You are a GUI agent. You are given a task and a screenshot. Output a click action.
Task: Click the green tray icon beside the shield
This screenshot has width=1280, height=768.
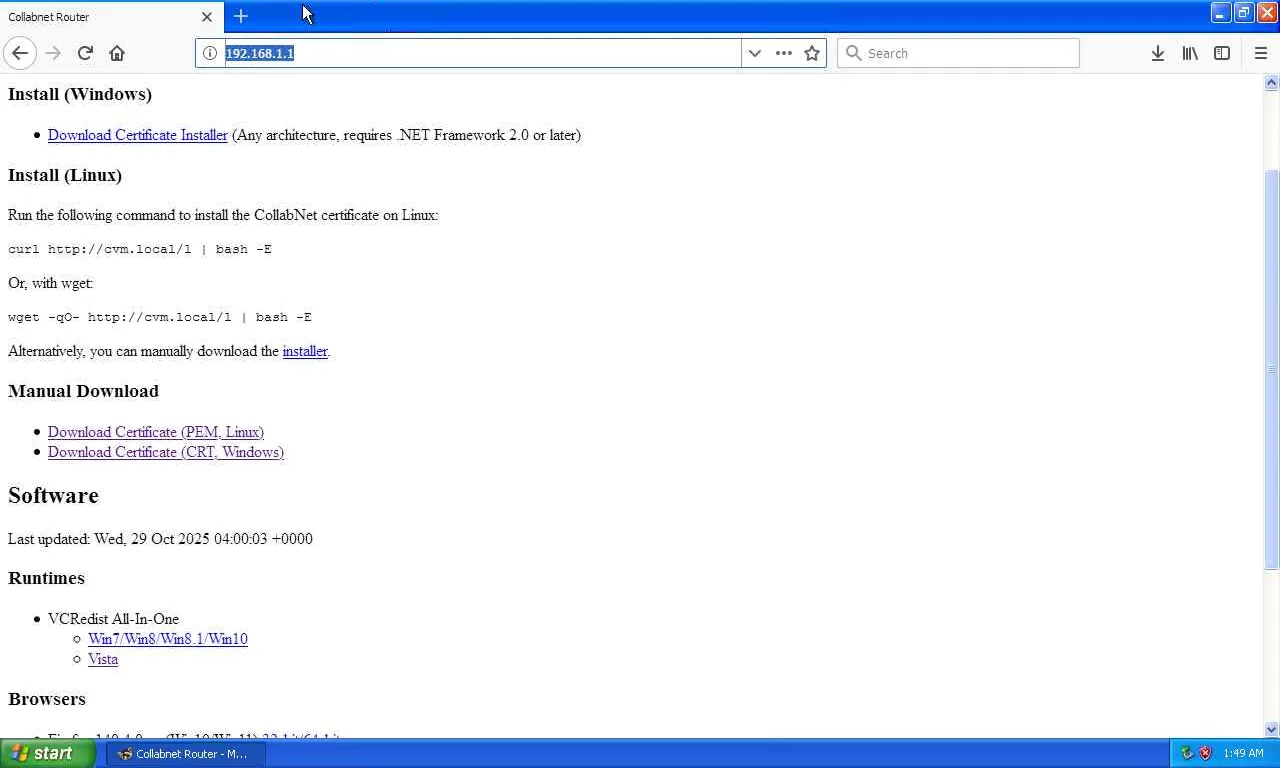(x=1187, y=753)
